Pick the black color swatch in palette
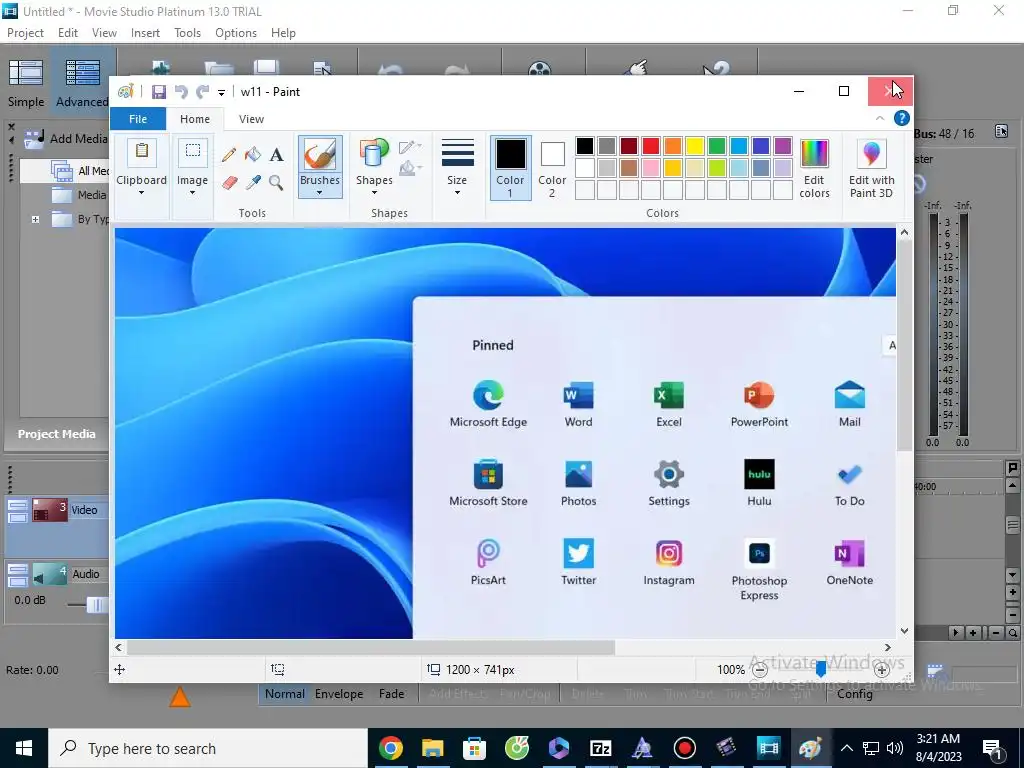Viewport: 1024px width, 768px height. 584,146
